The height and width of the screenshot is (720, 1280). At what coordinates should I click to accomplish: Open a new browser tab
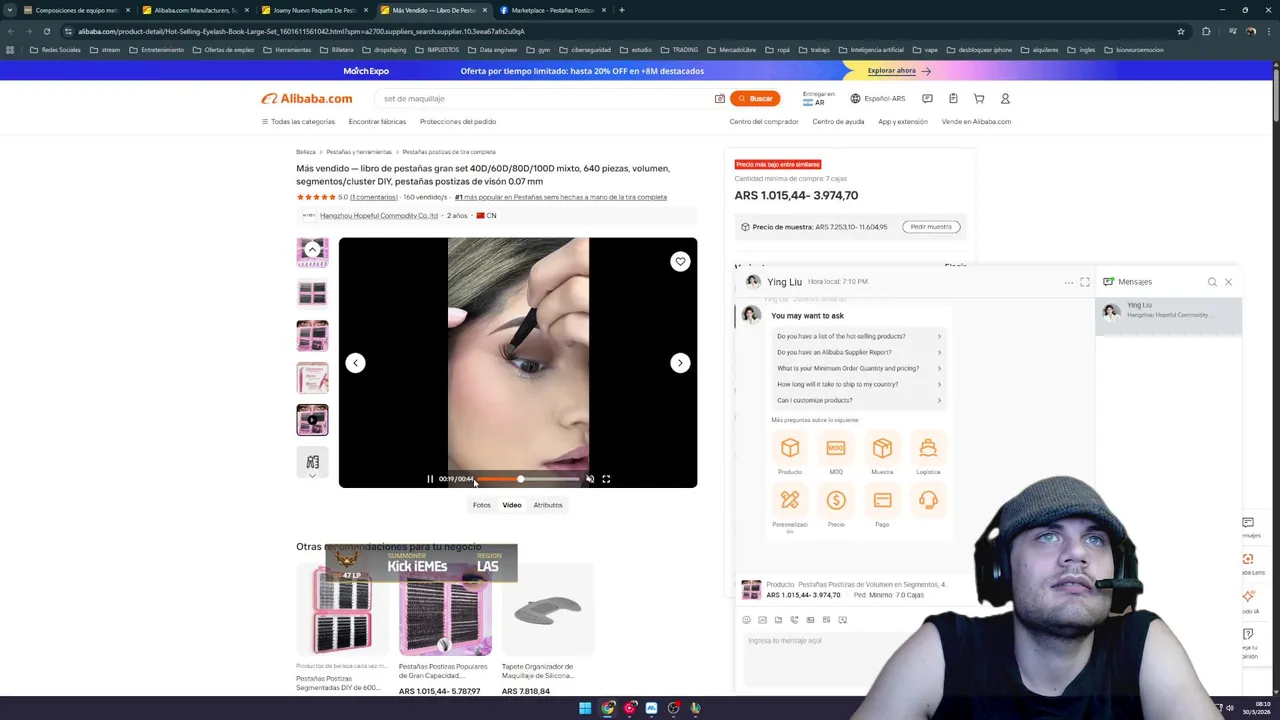(621, 10)
